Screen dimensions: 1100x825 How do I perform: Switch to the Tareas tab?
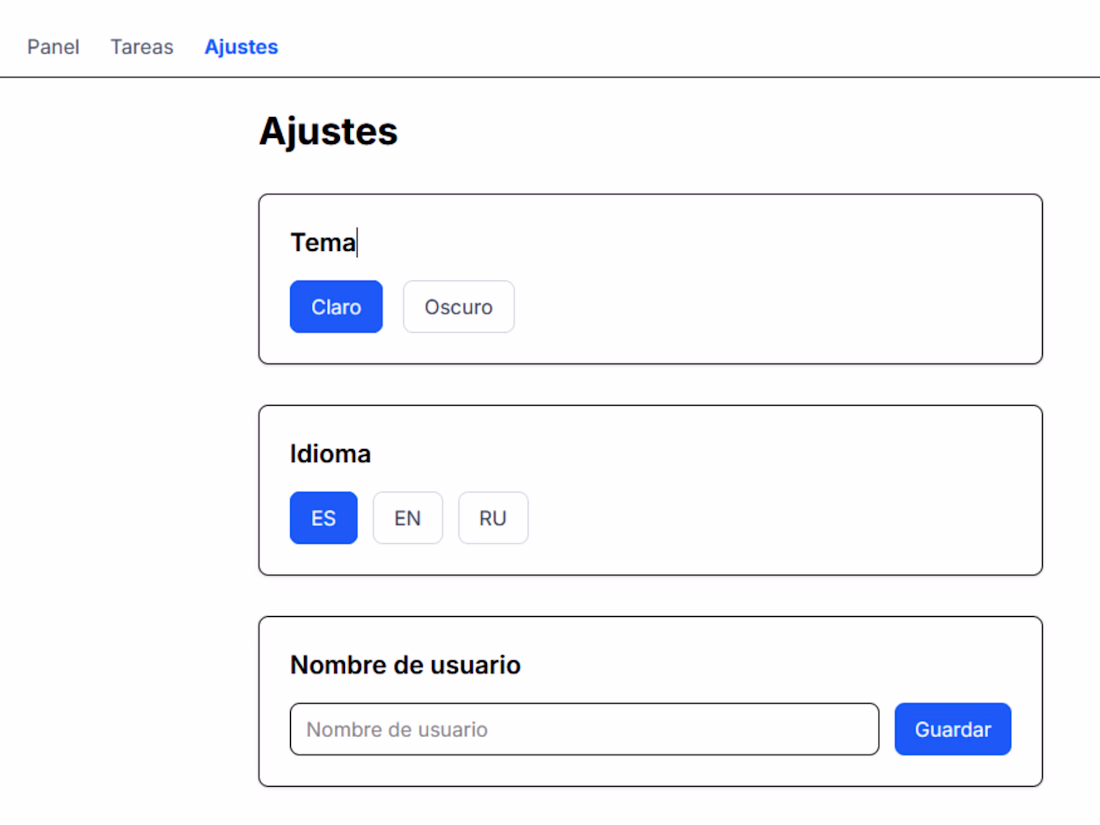(142, 47)
